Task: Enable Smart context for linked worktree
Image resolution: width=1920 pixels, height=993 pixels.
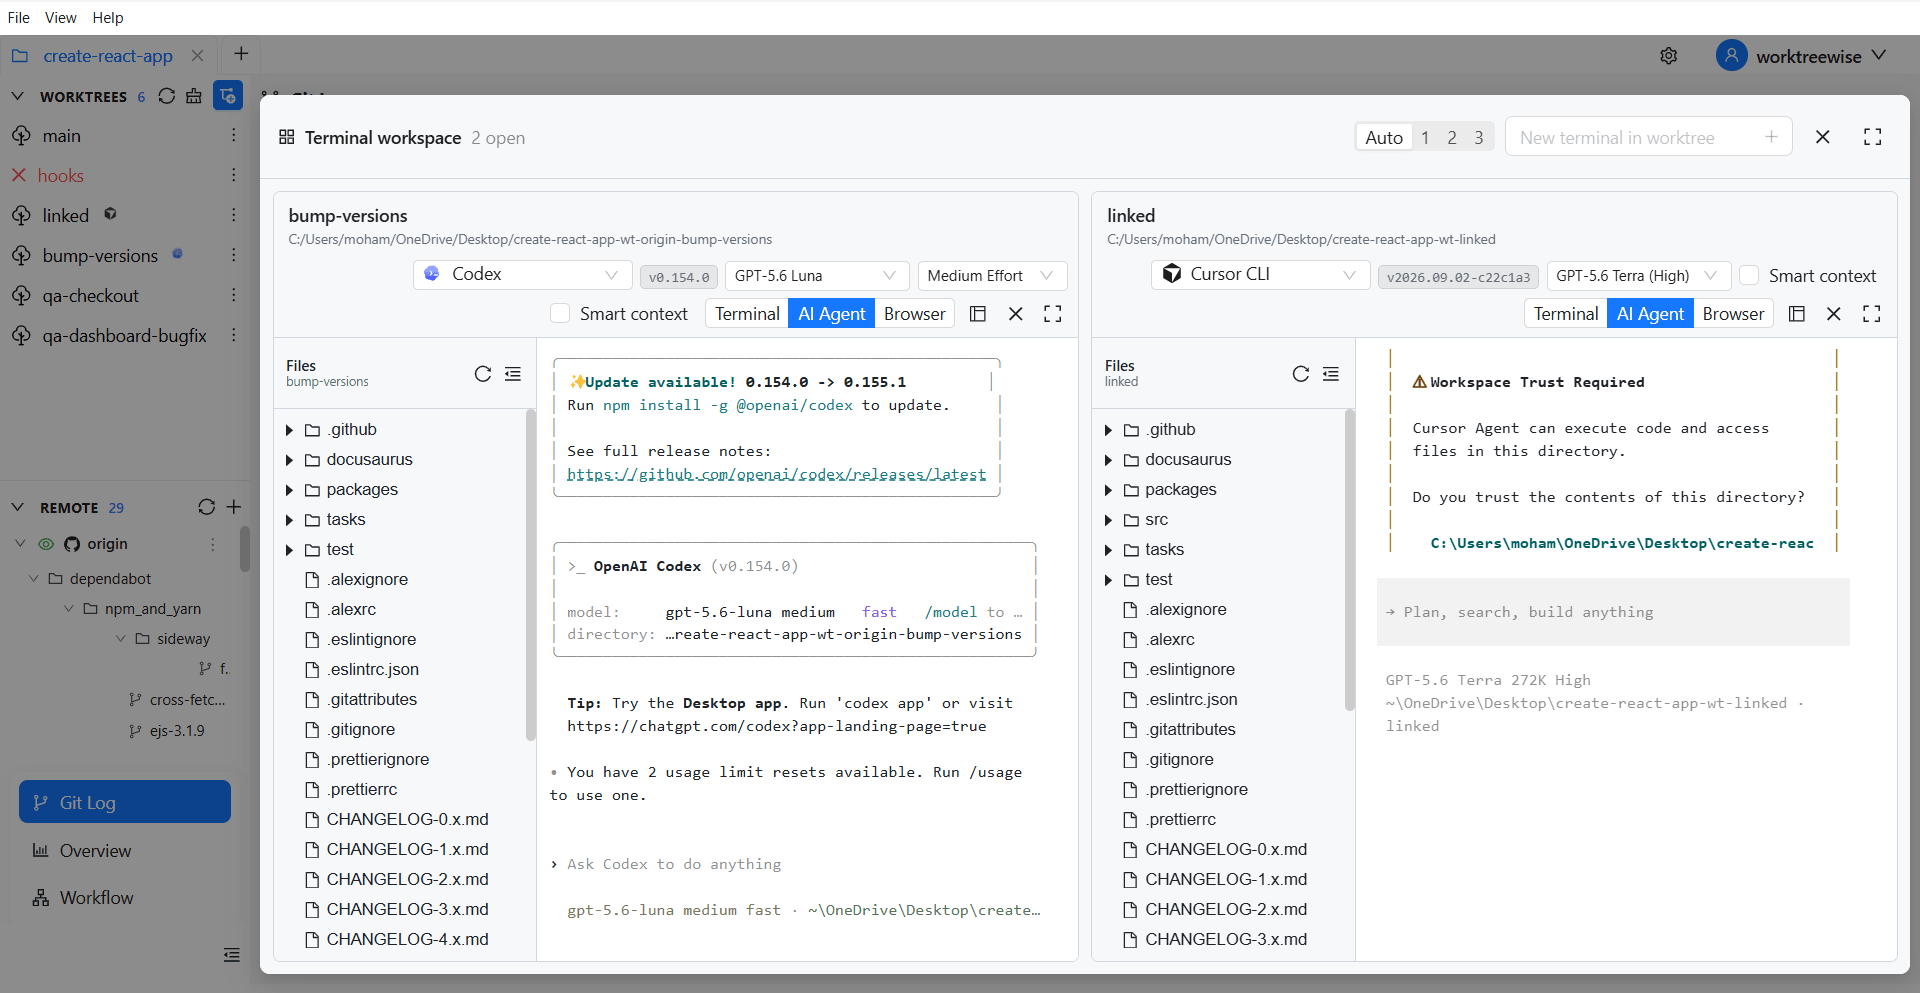Action: [x=1750, y=275]
